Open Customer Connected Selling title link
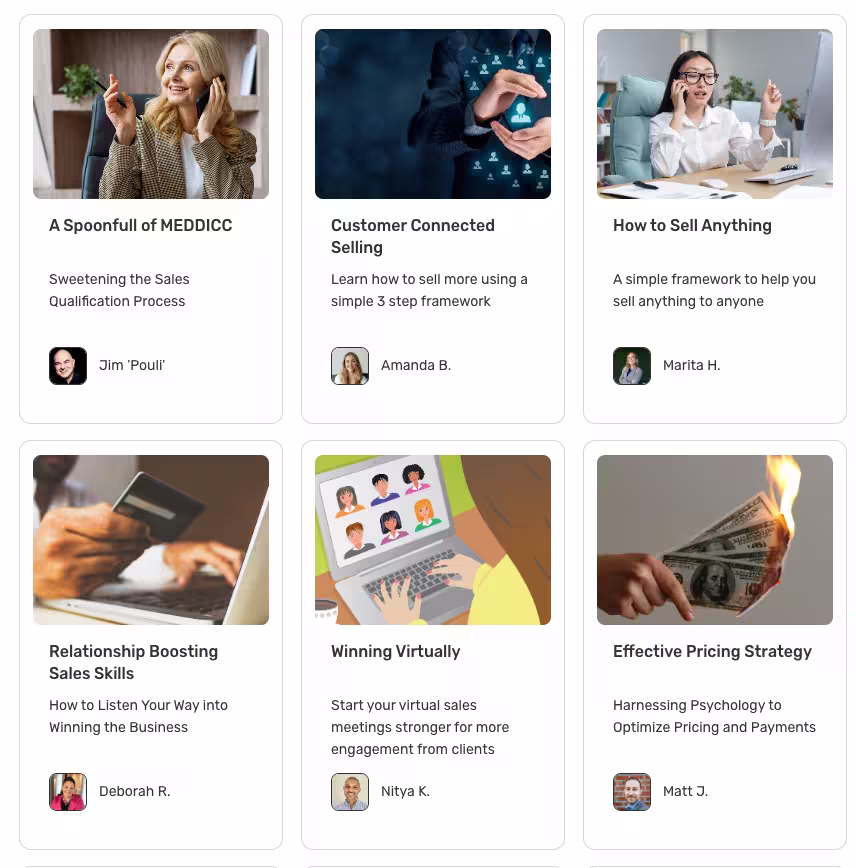The image size is (856, 868). pos(412,236)
